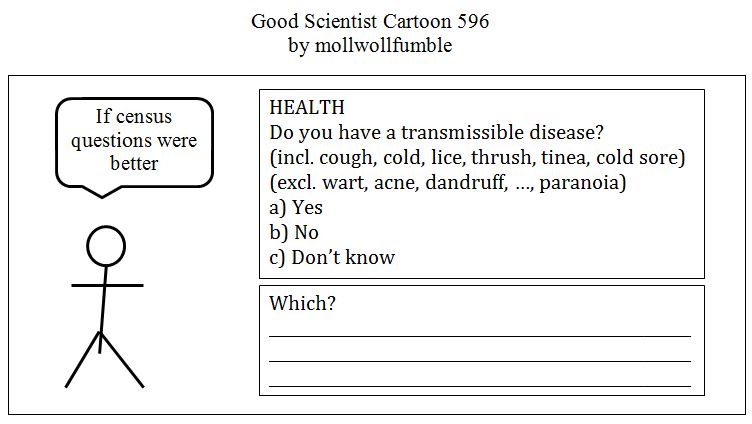
Task: Click the second blank answer line under "Which?"
Action: [480, 361]
